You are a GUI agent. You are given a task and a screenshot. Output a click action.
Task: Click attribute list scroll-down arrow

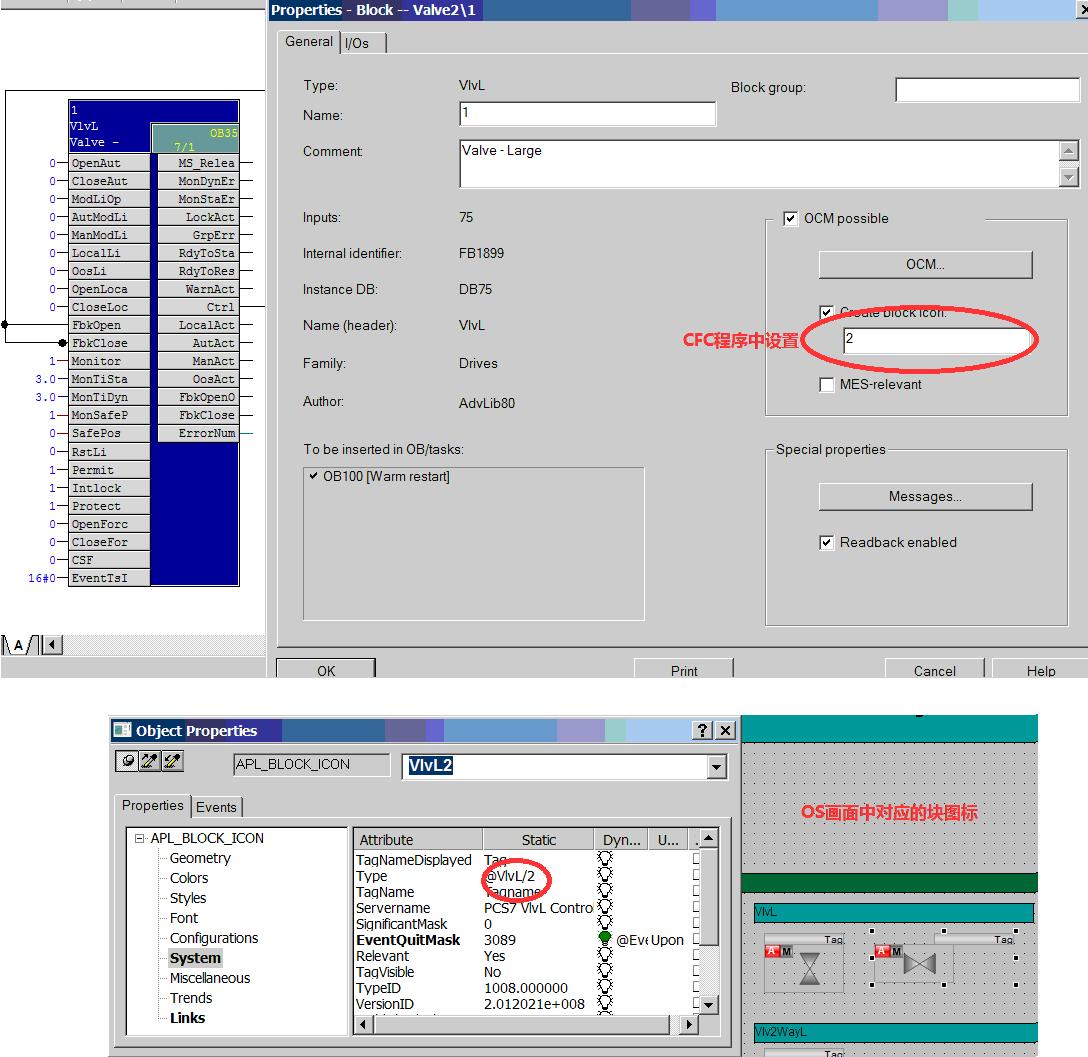(708, 1004)
